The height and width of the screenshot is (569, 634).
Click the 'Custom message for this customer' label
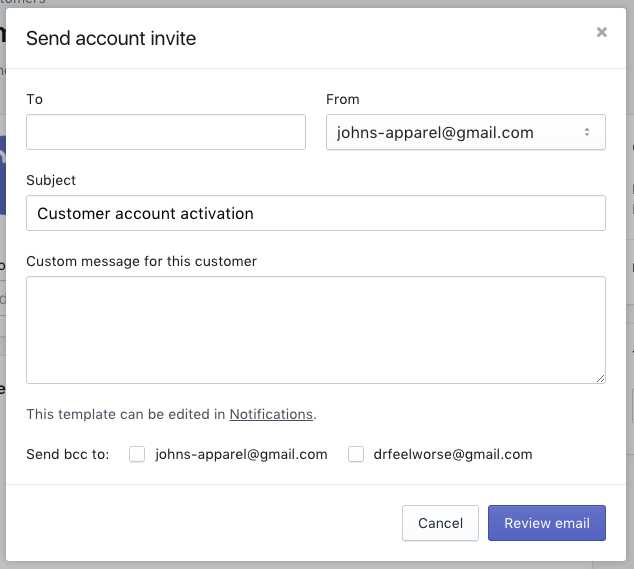[x=142, y=261]
